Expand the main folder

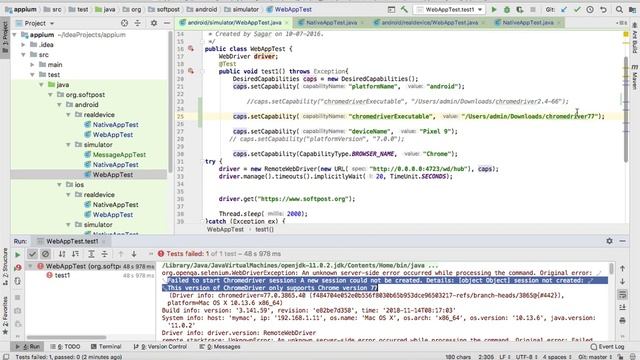pos(33,64)
